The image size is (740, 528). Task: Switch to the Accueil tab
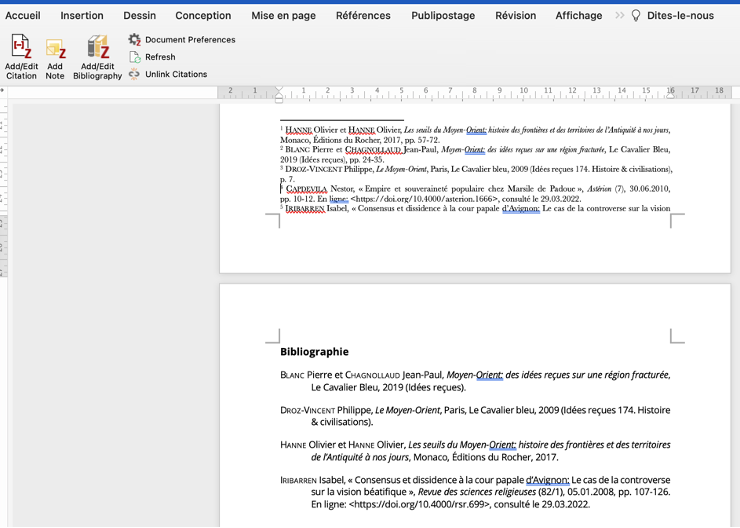point(23,16)
